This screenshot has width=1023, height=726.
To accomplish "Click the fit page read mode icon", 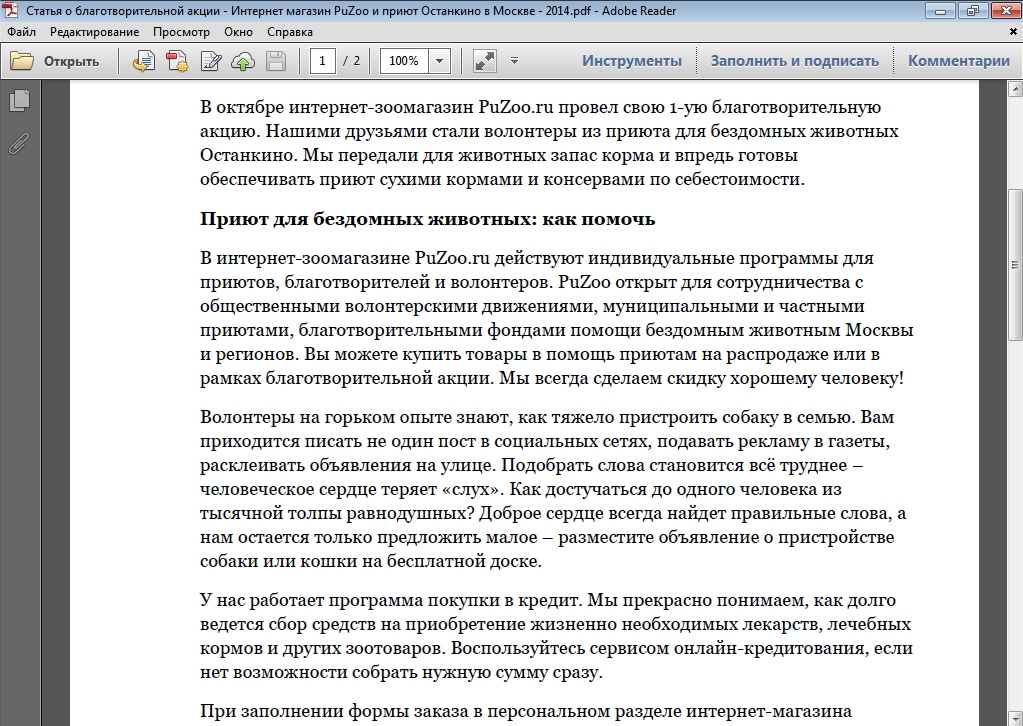I will click(484, 61).
